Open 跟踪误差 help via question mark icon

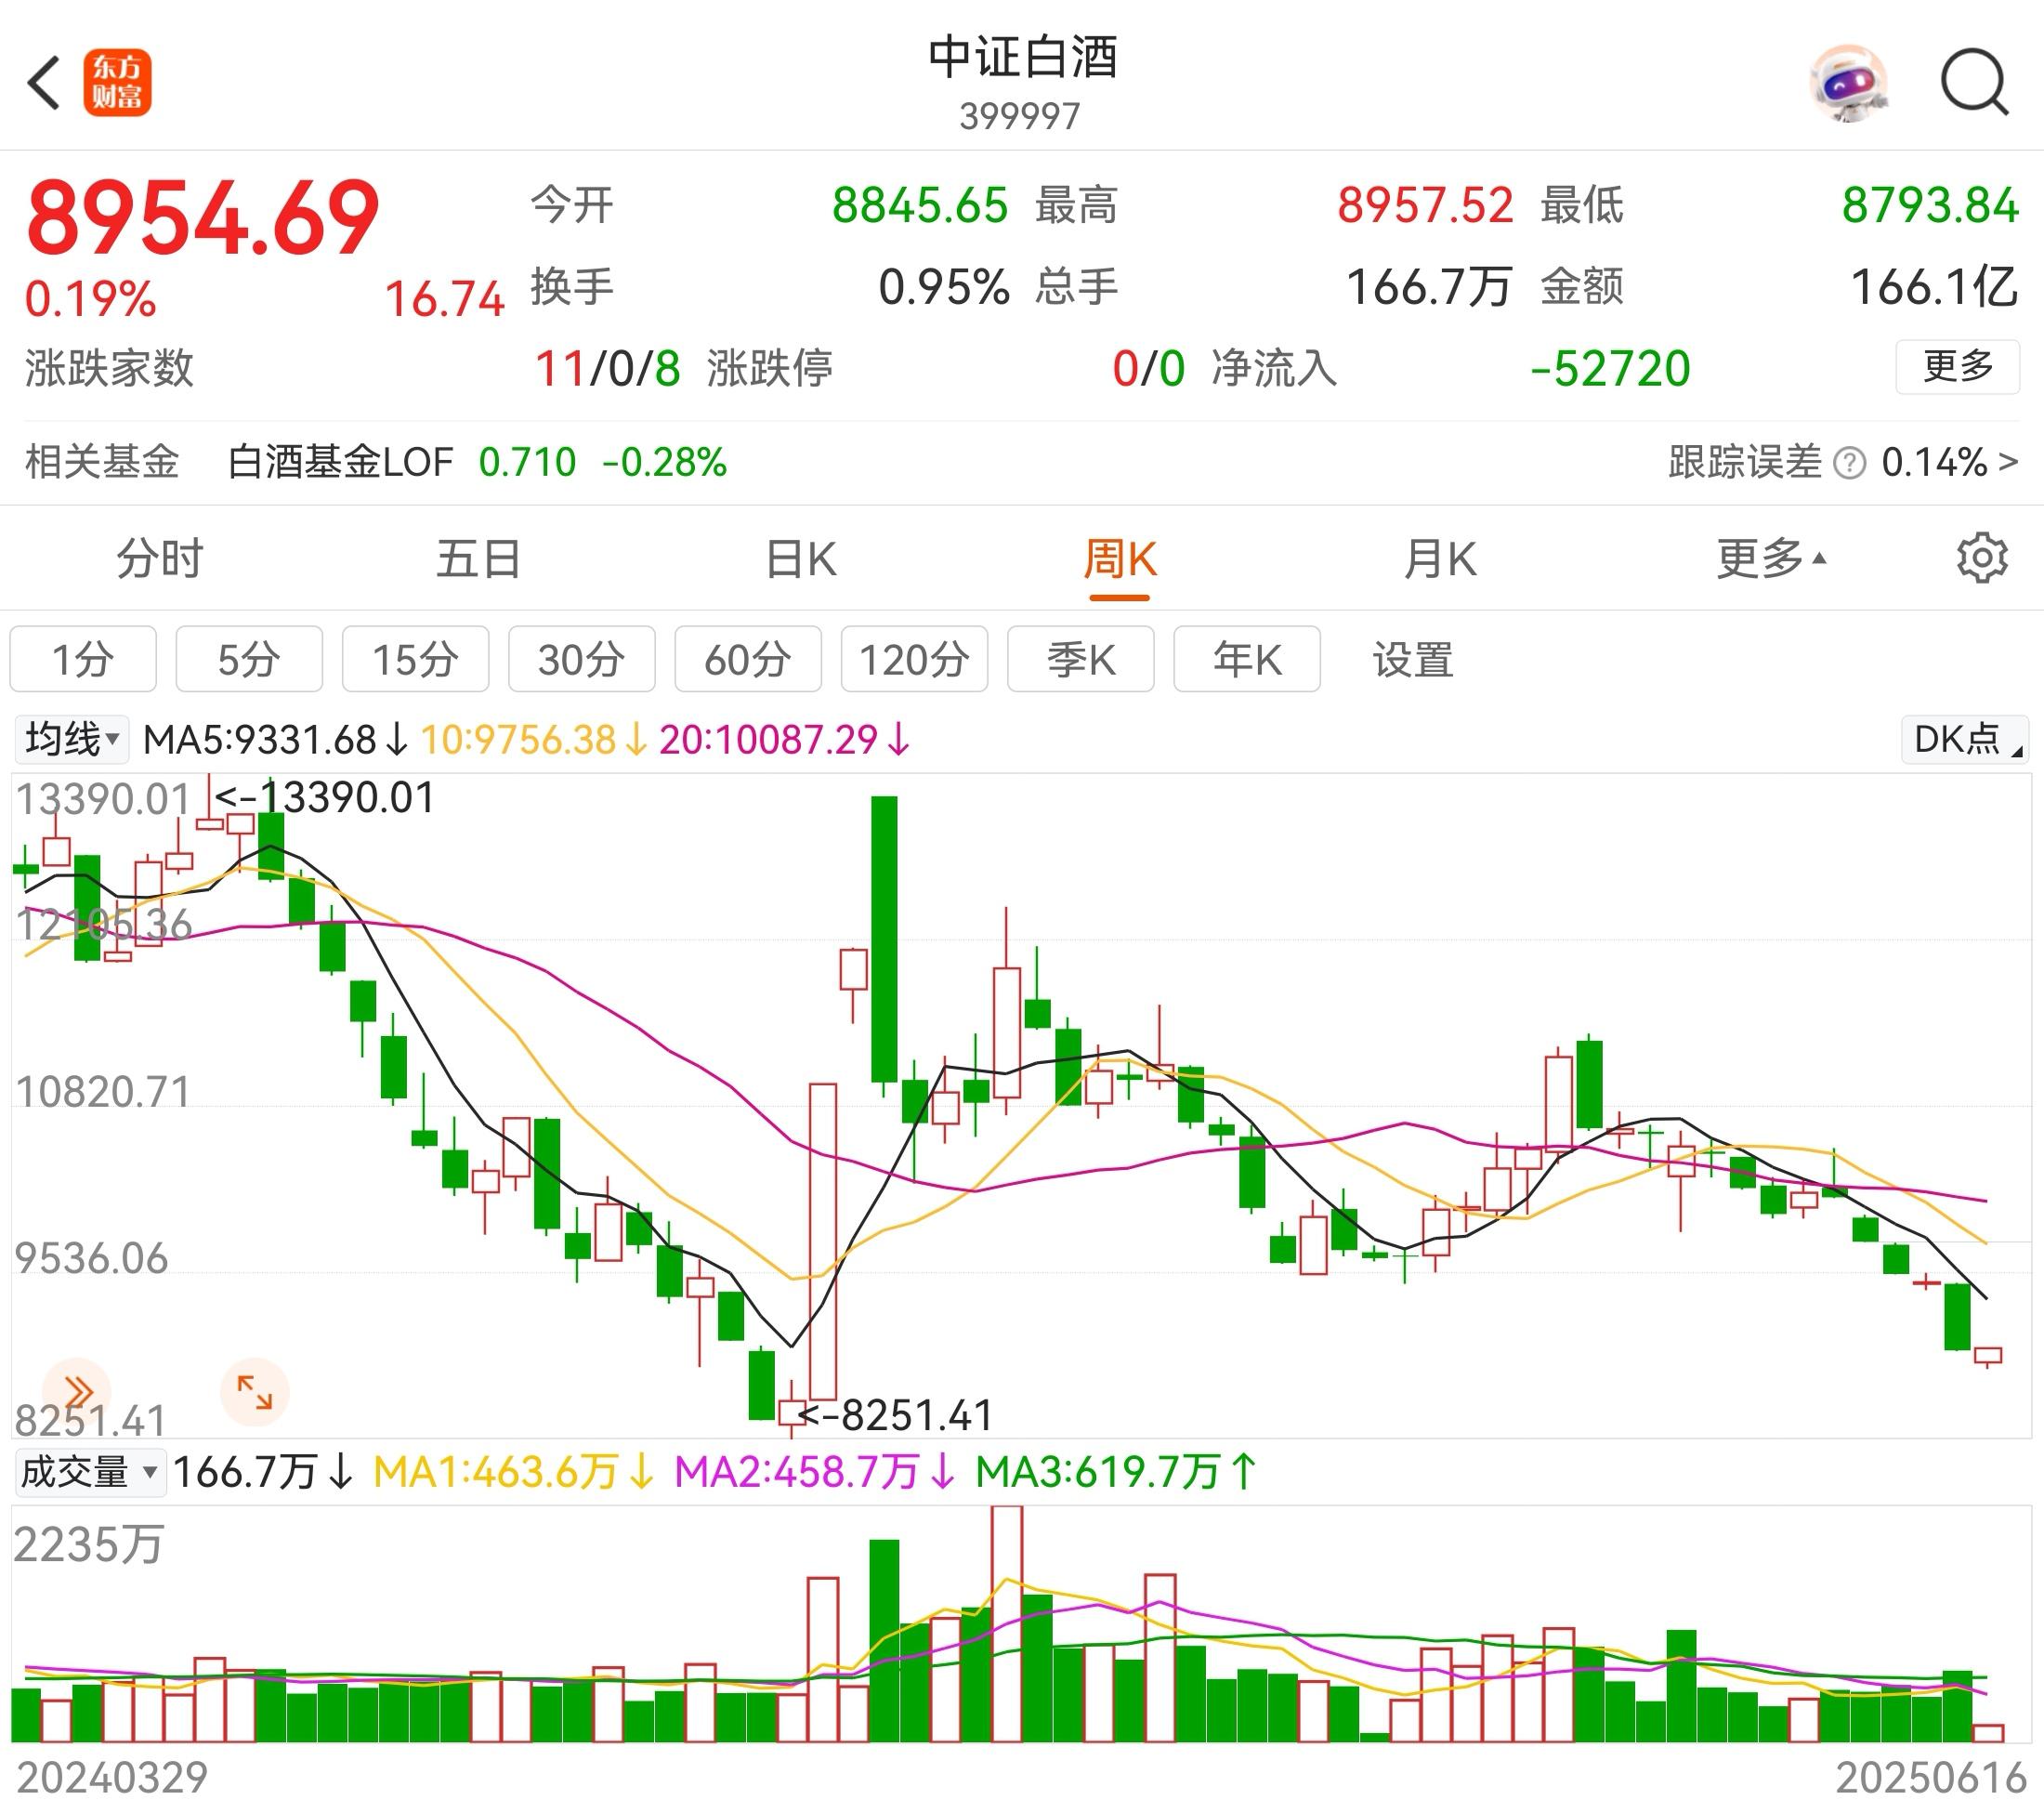[1852, 462]
